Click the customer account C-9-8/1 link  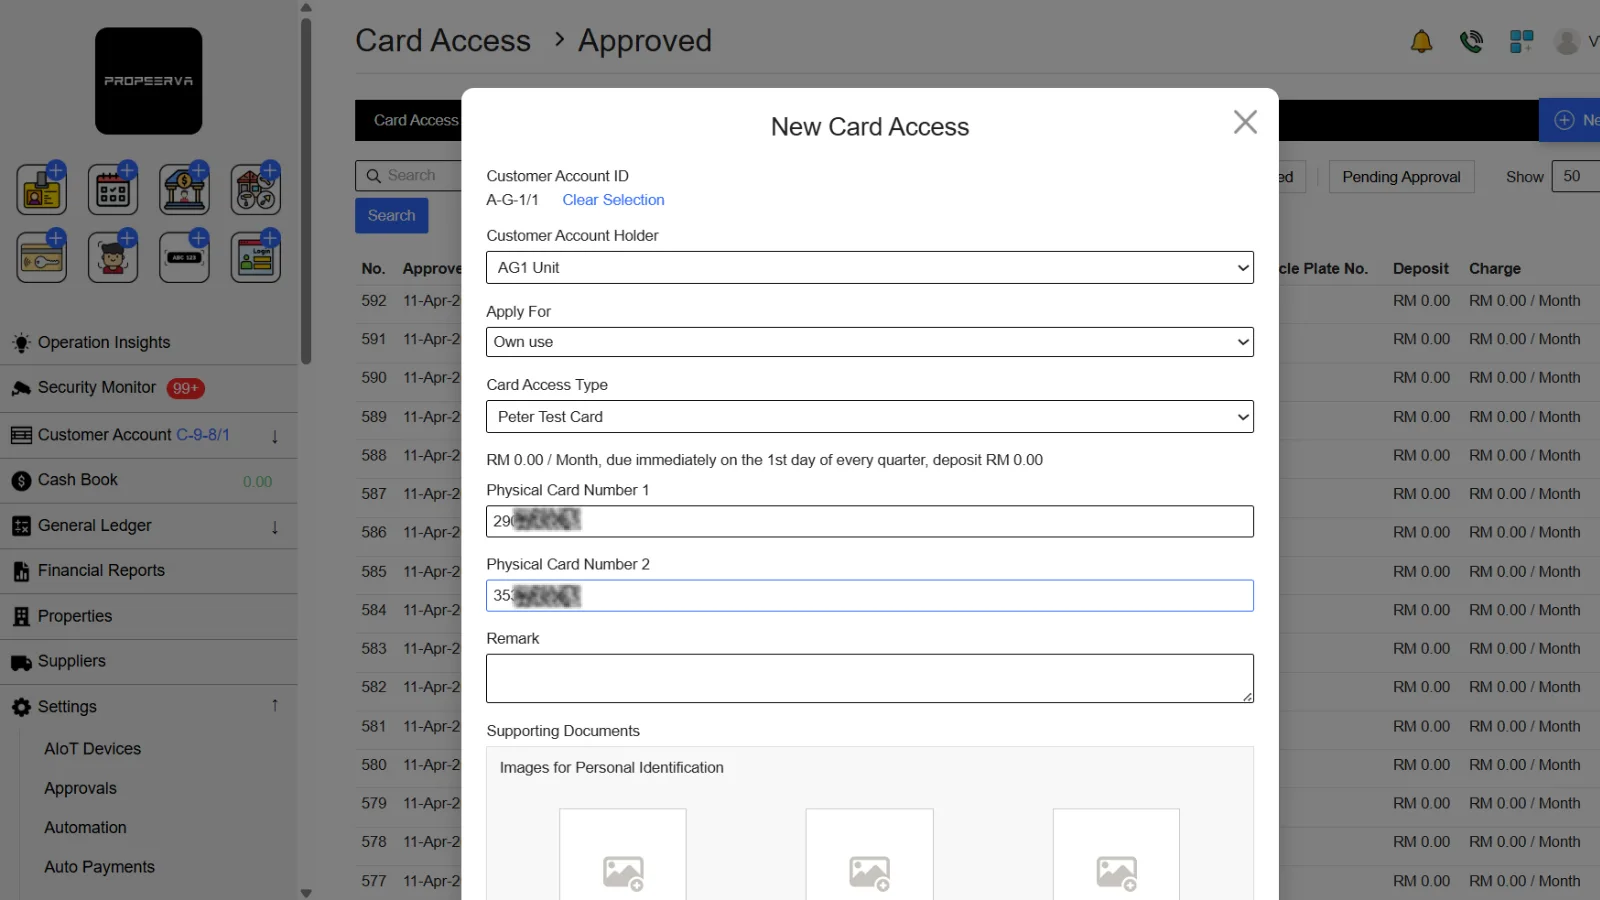click(203, 435)
